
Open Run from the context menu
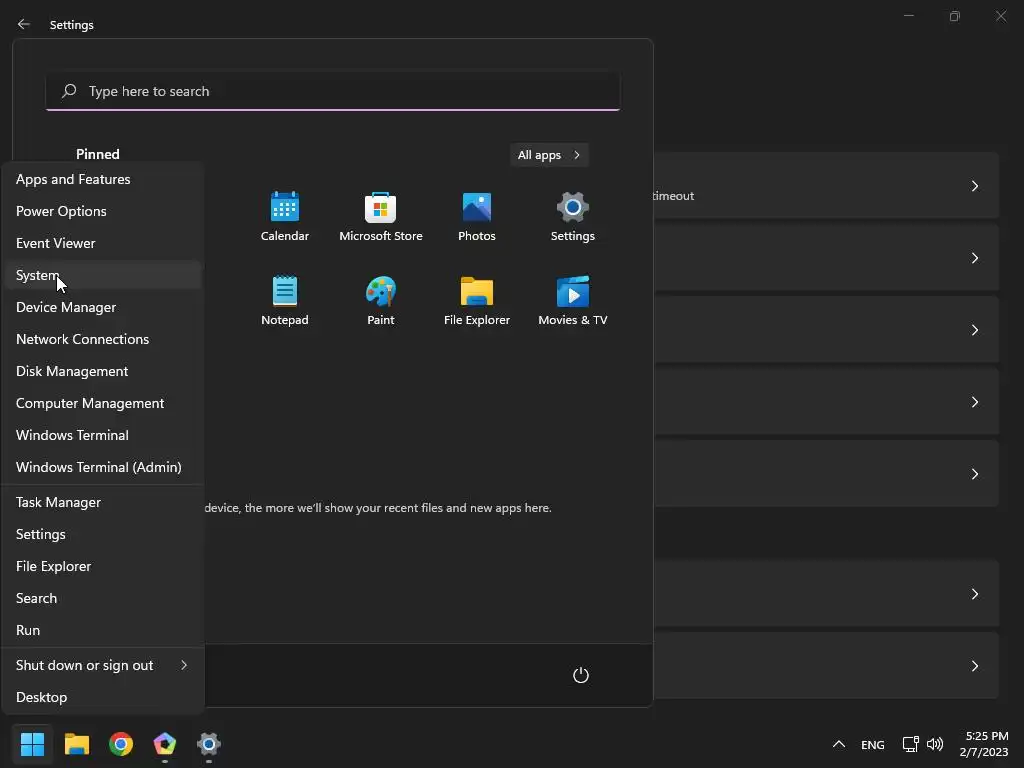click(x=103, y=630)
